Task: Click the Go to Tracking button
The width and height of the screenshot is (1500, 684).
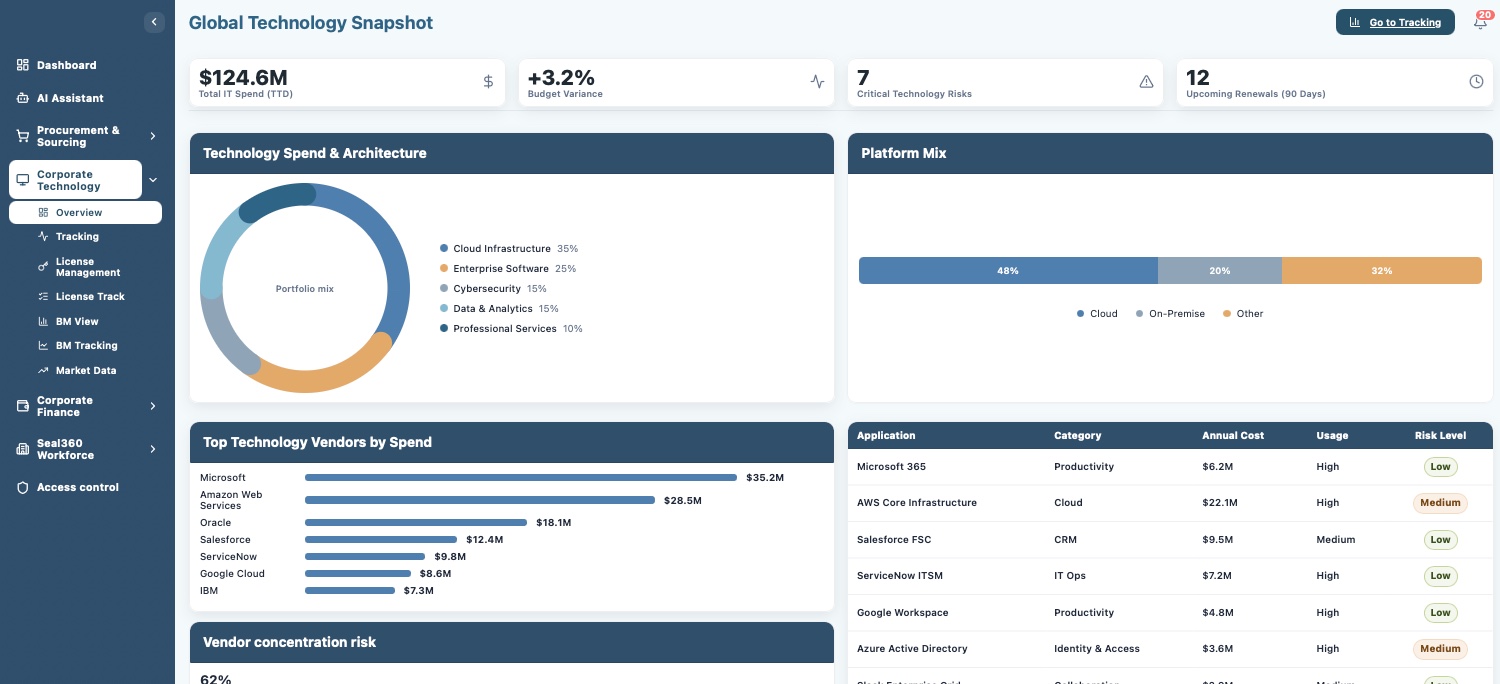Action: [1395, 22]
